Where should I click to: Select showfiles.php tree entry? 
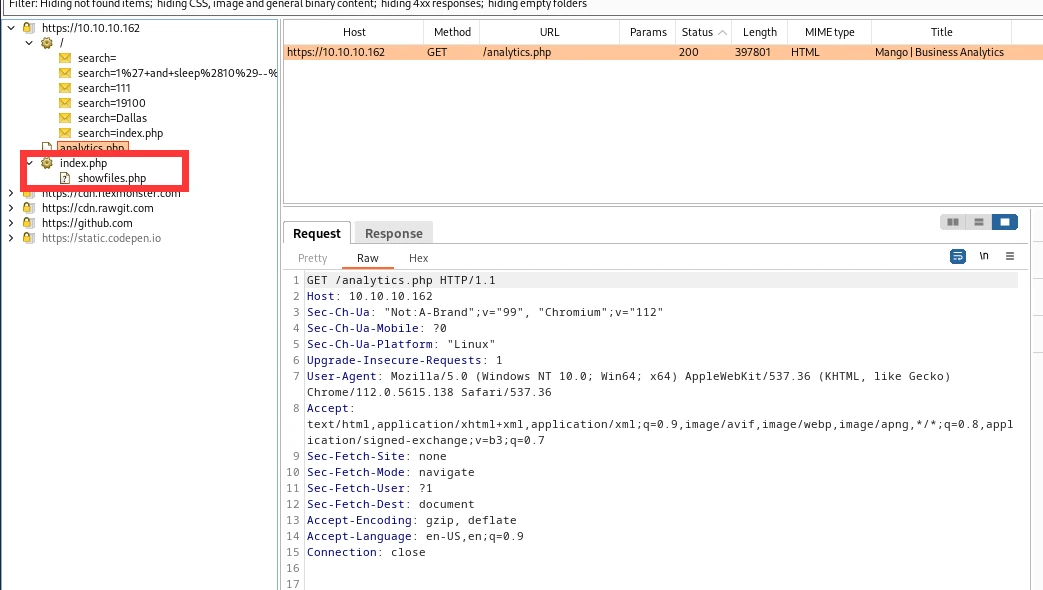tap(112, 178)
